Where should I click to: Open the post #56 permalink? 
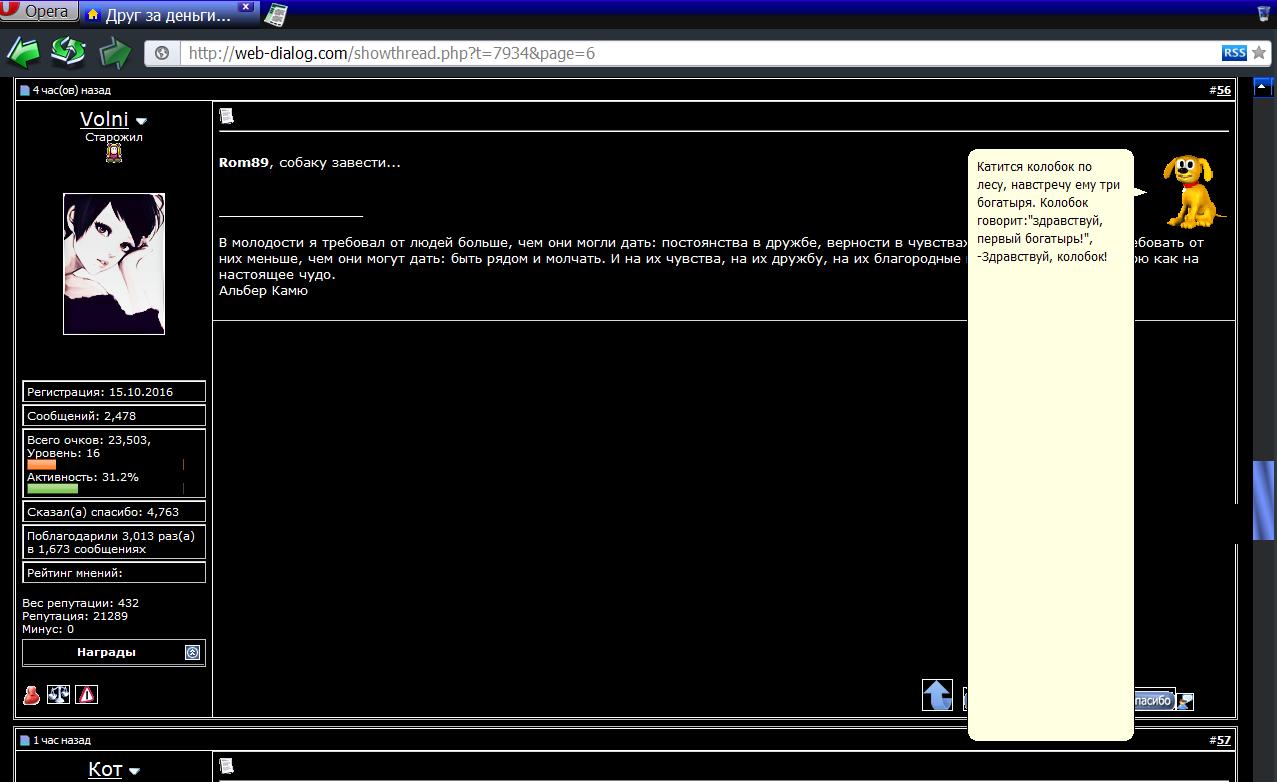(x=1223, y=90)
